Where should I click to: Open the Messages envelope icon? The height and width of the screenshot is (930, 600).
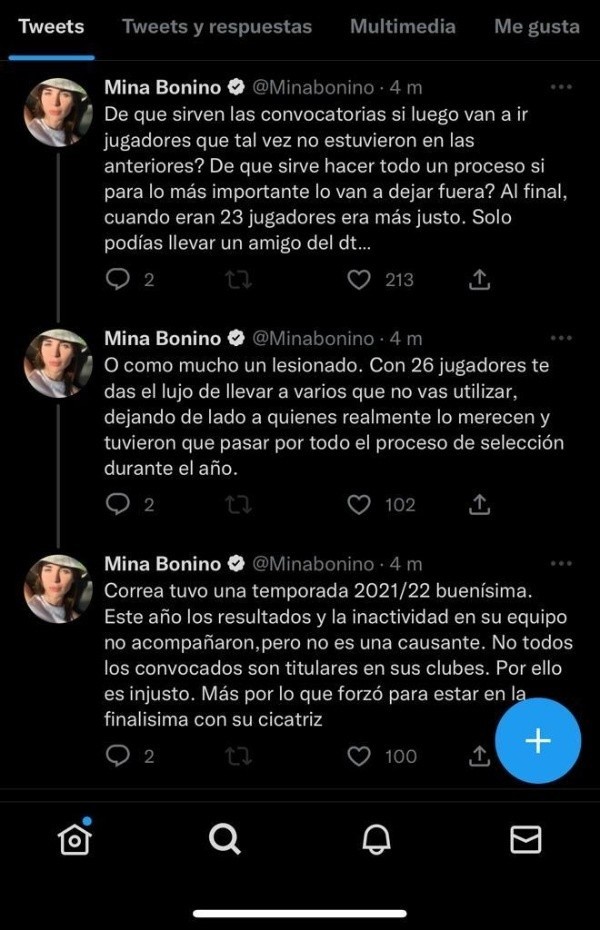[525, 840]
